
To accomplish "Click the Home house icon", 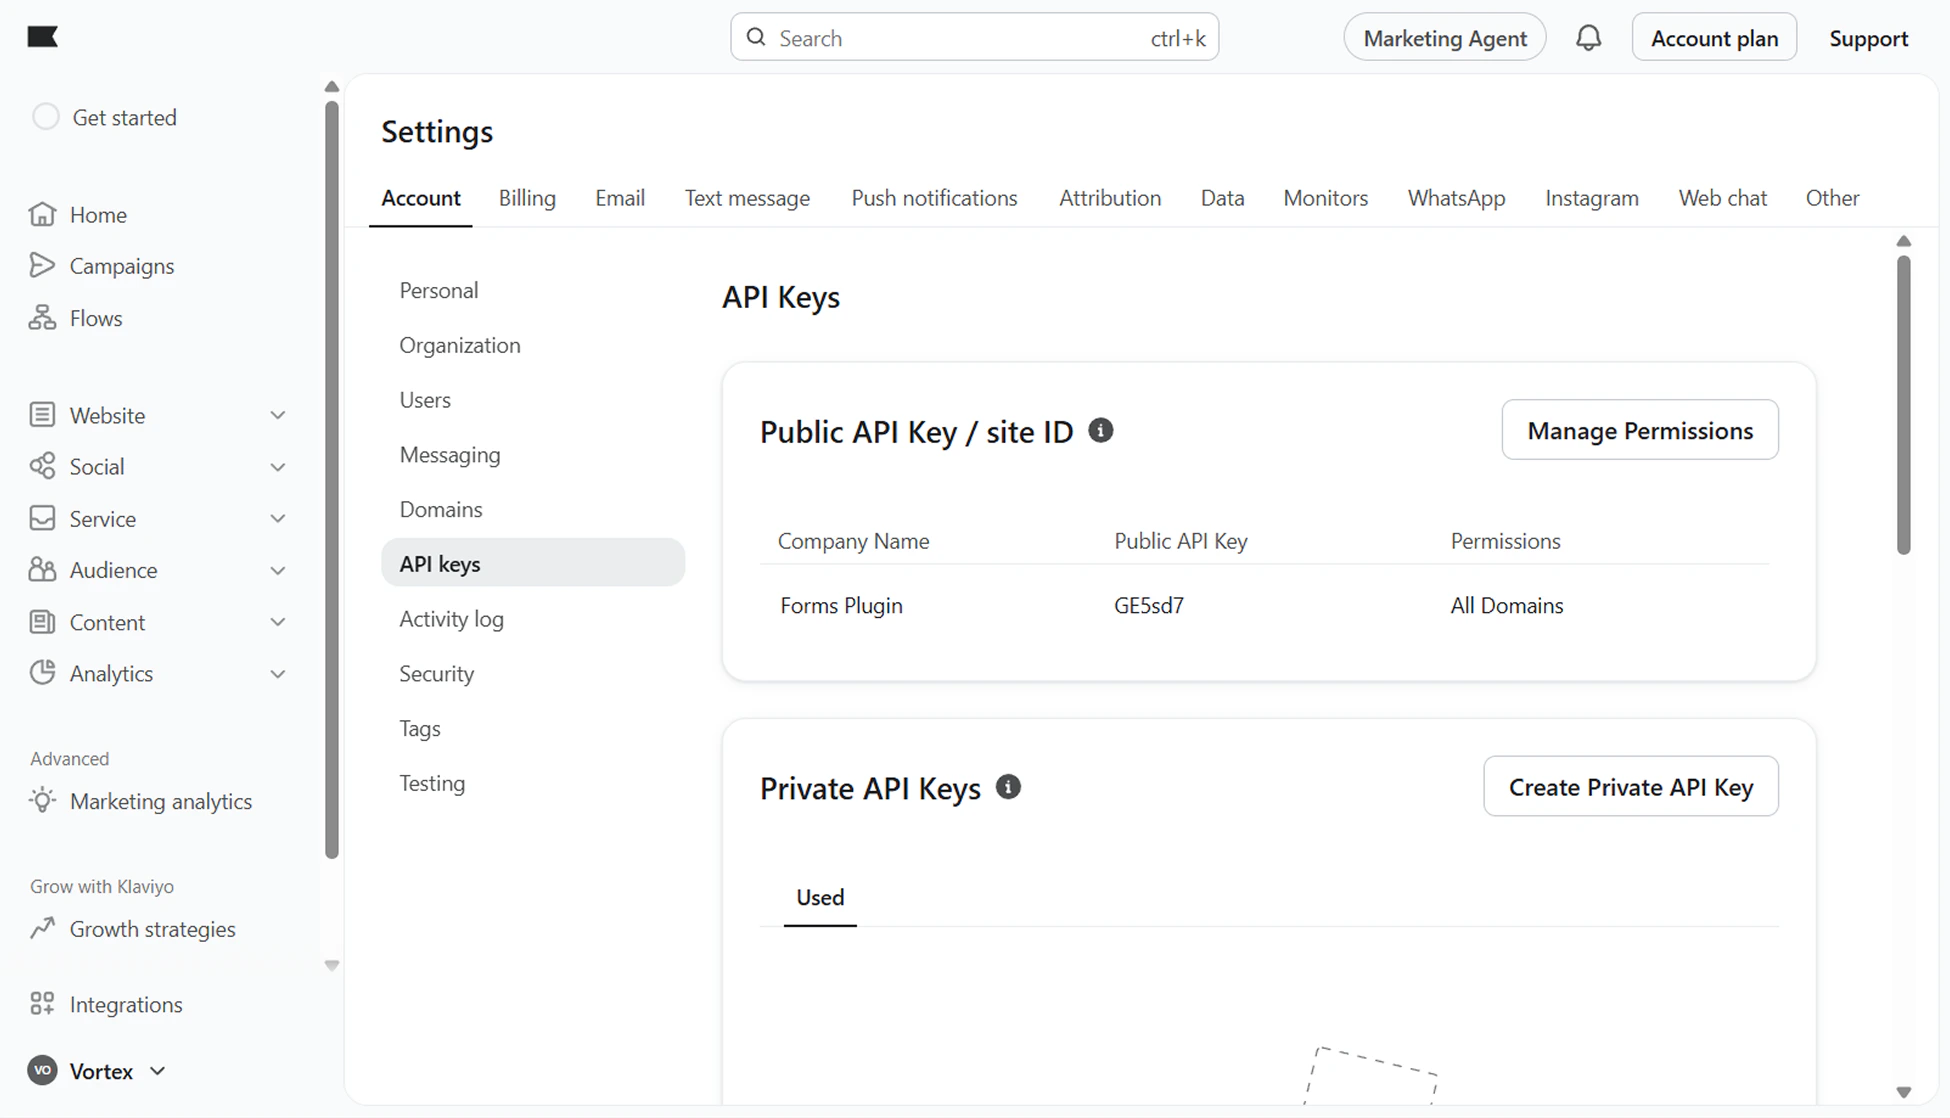I will point(42,214).
